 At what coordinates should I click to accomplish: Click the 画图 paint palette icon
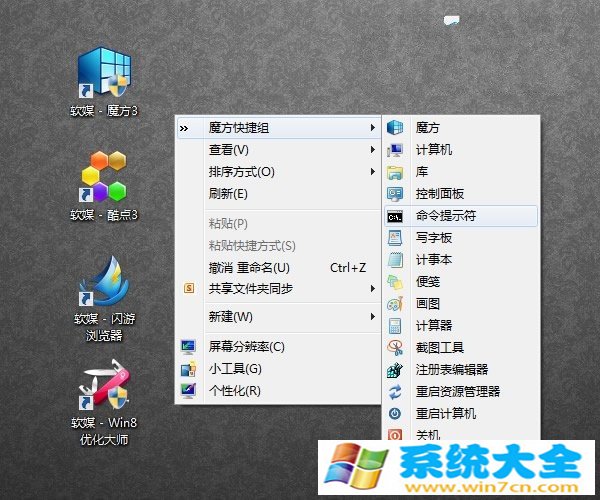point(395,304)
